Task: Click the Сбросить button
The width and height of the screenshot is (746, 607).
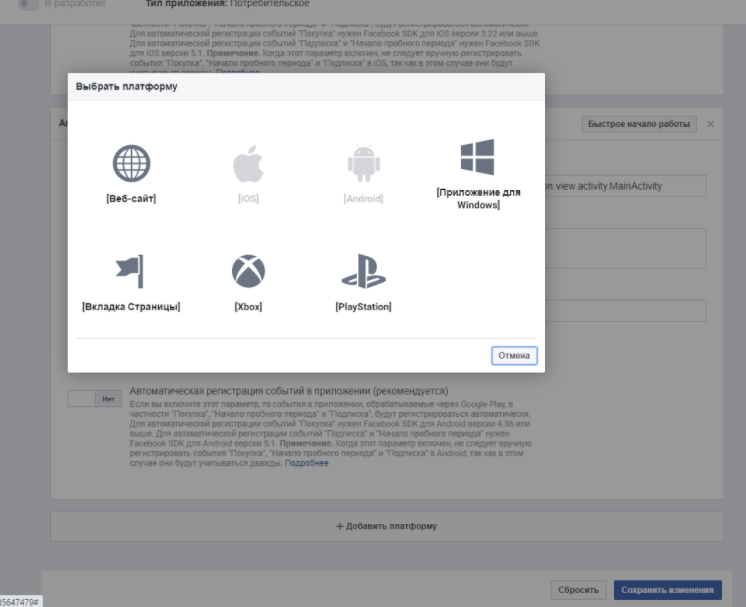Action: [x=579, y=590]
